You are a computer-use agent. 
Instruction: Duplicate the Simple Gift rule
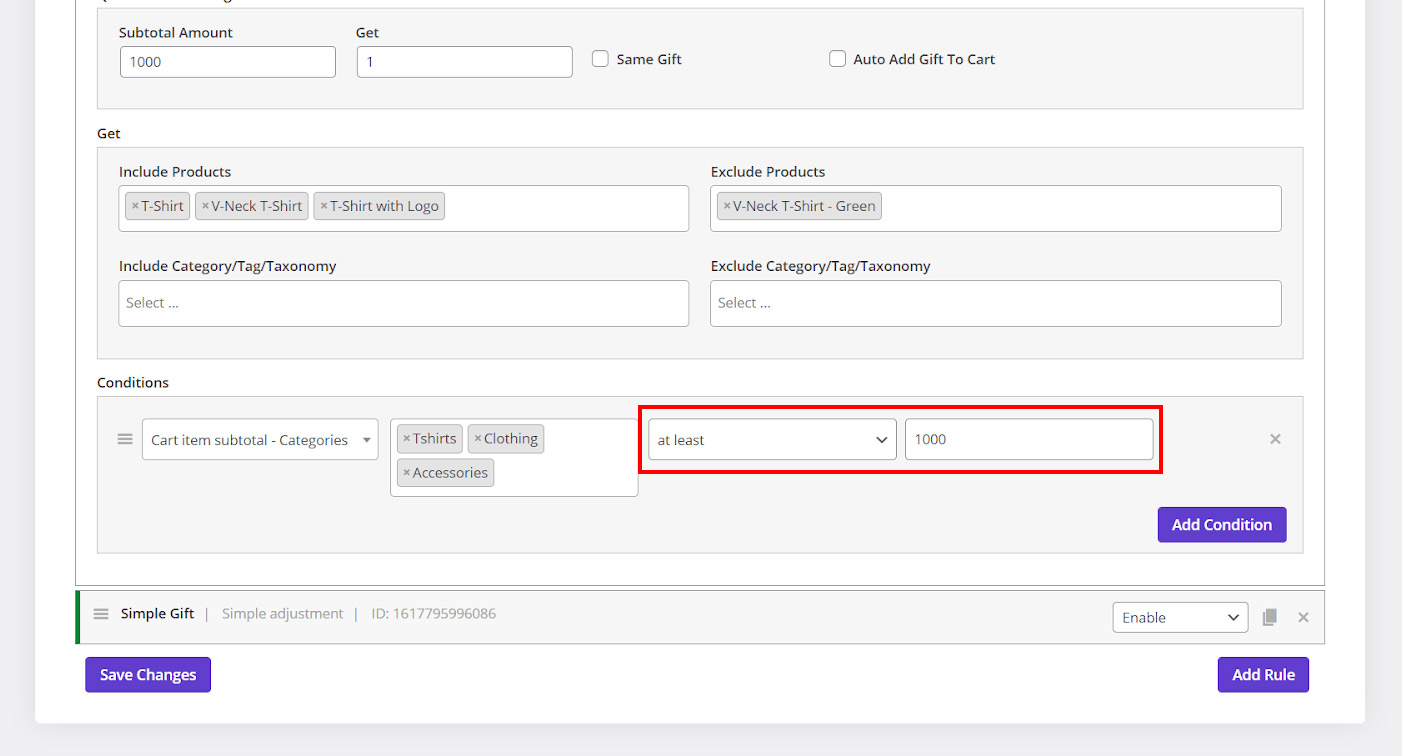(x=1270, y=617)
